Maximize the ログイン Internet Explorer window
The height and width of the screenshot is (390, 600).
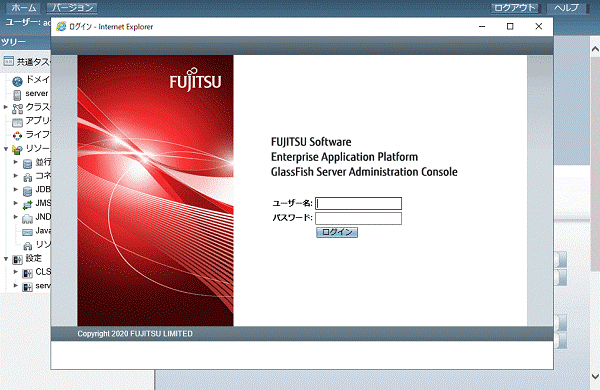point(510,26)
